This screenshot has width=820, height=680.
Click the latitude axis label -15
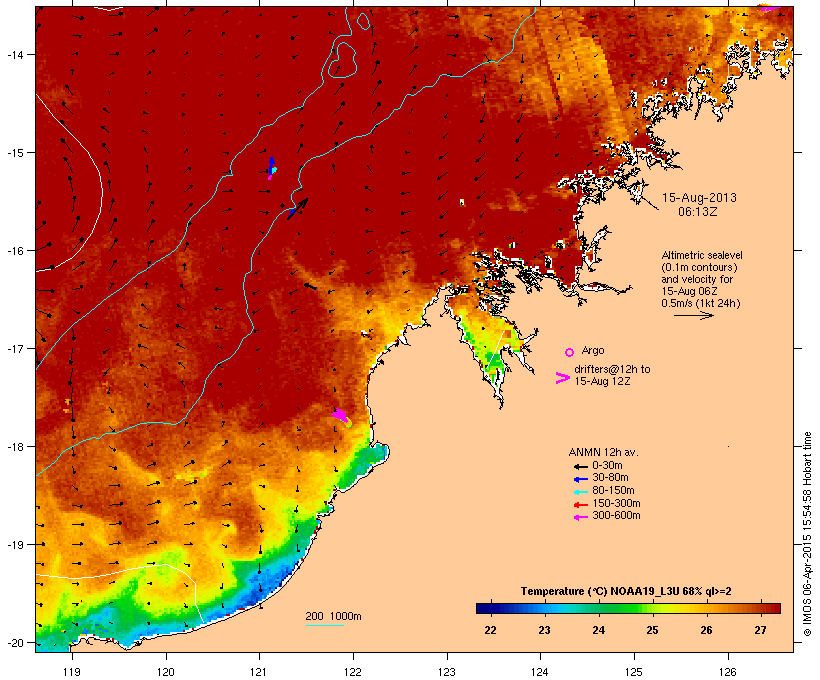pos(14,153)
